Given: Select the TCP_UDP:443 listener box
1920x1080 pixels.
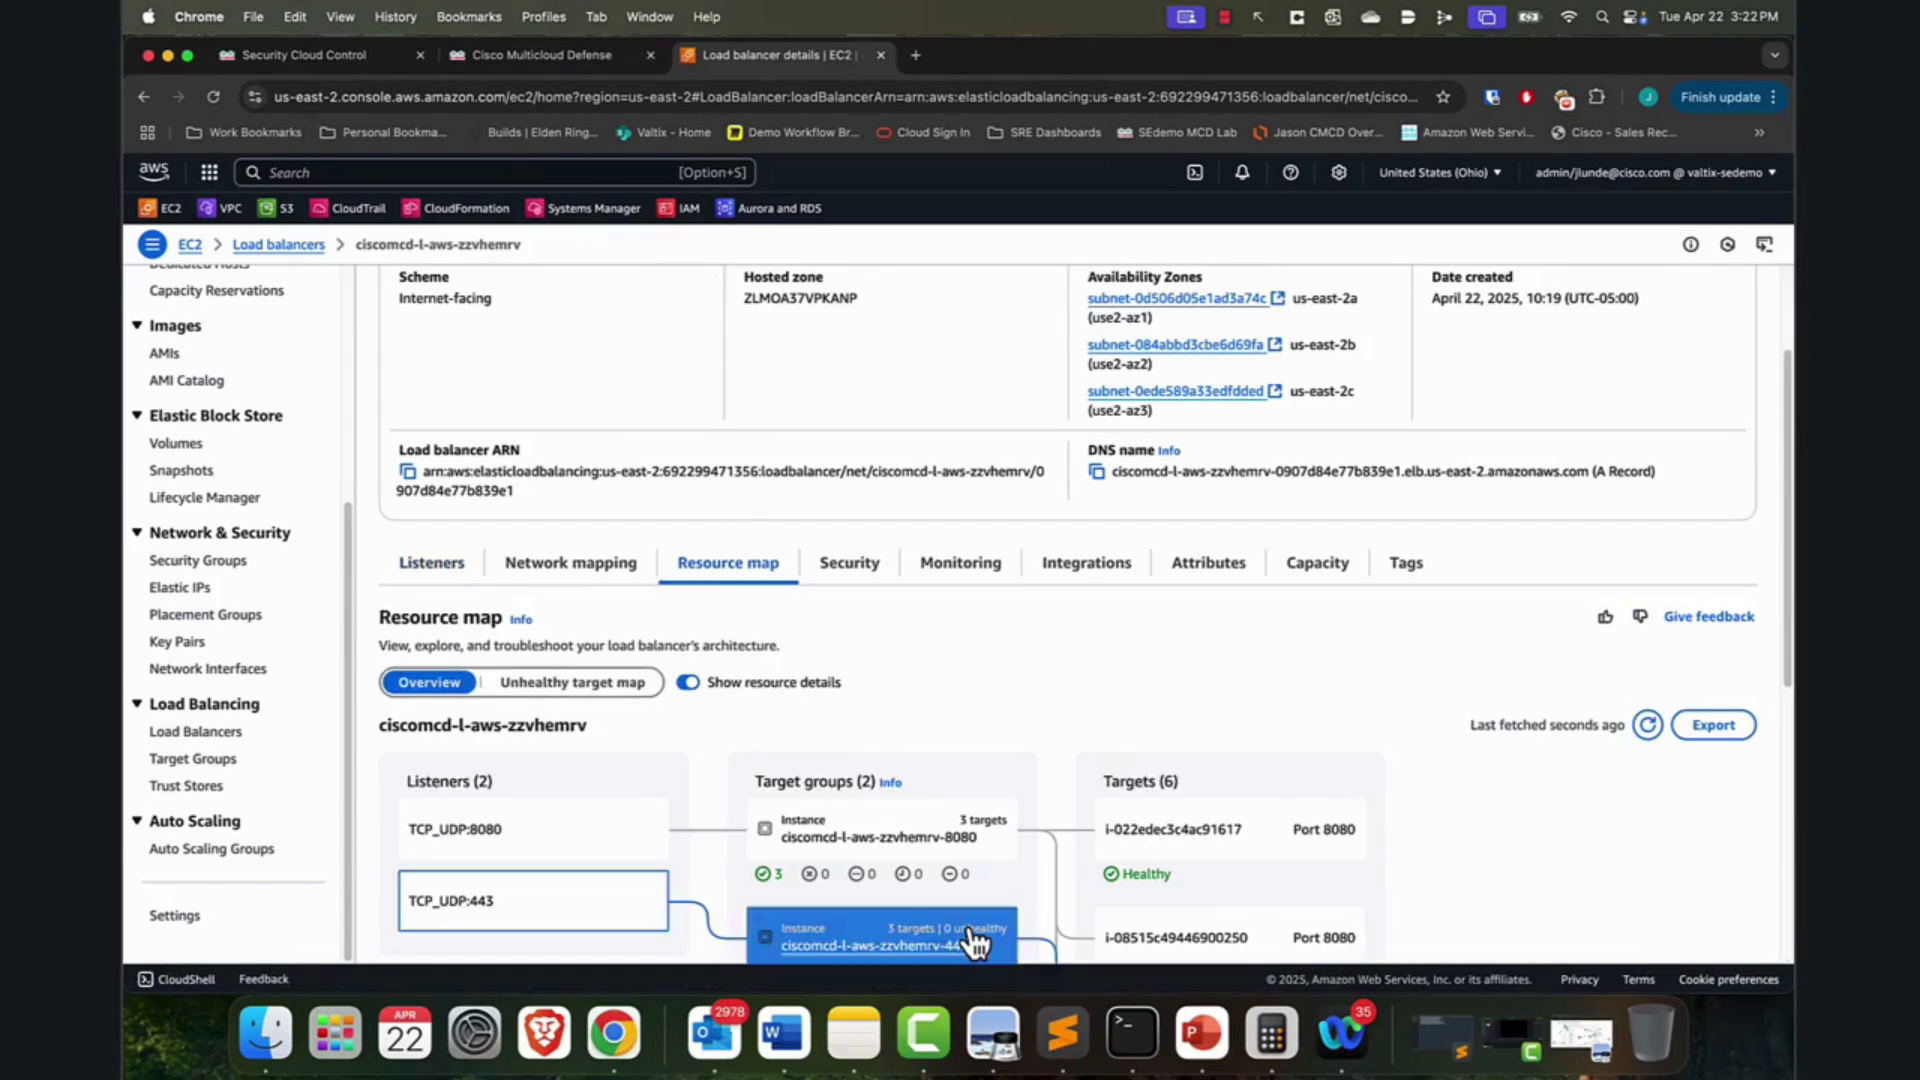Looking at the screenshot, I should 533,901.
